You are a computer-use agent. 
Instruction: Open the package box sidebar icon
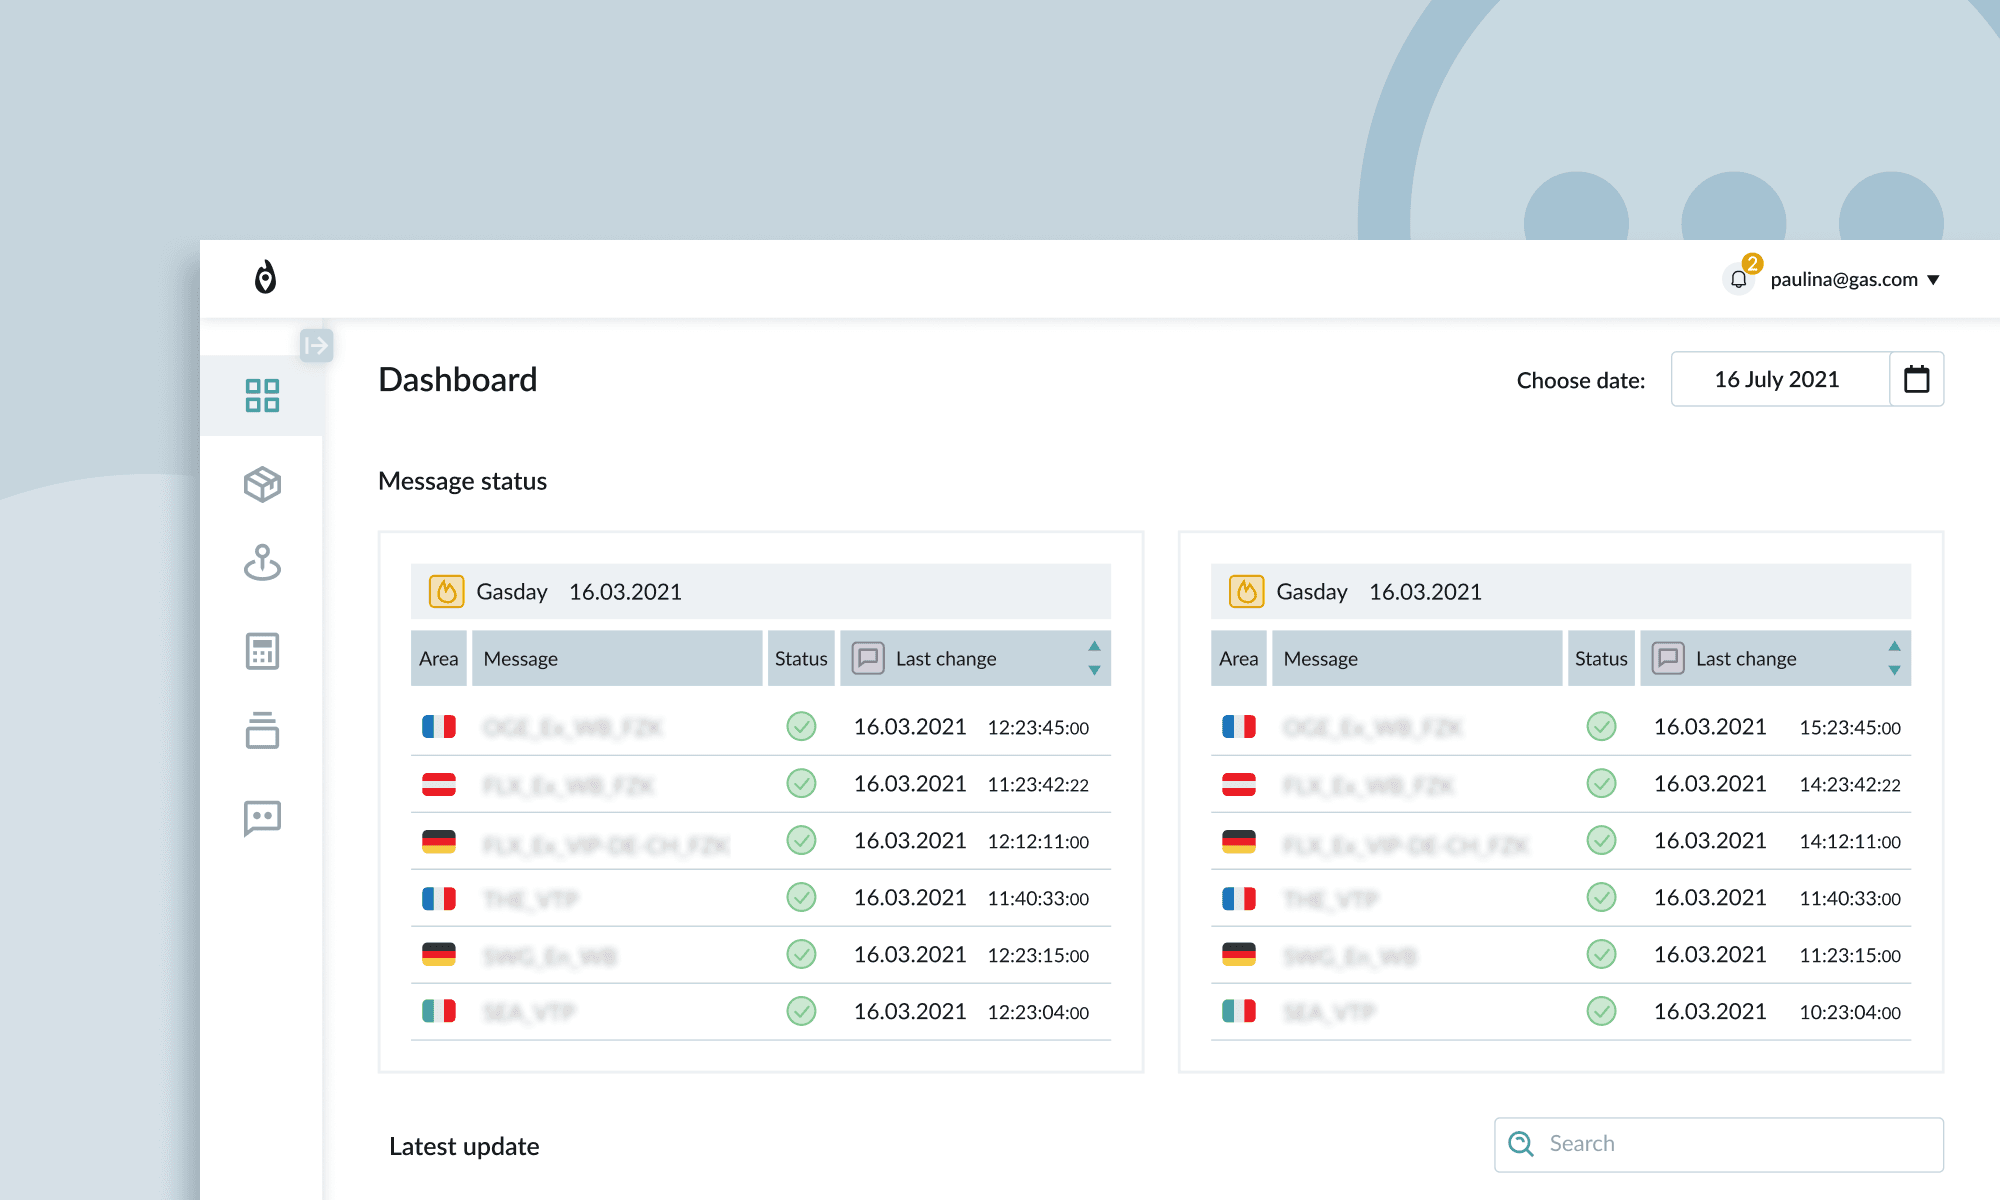pos(262,484)
